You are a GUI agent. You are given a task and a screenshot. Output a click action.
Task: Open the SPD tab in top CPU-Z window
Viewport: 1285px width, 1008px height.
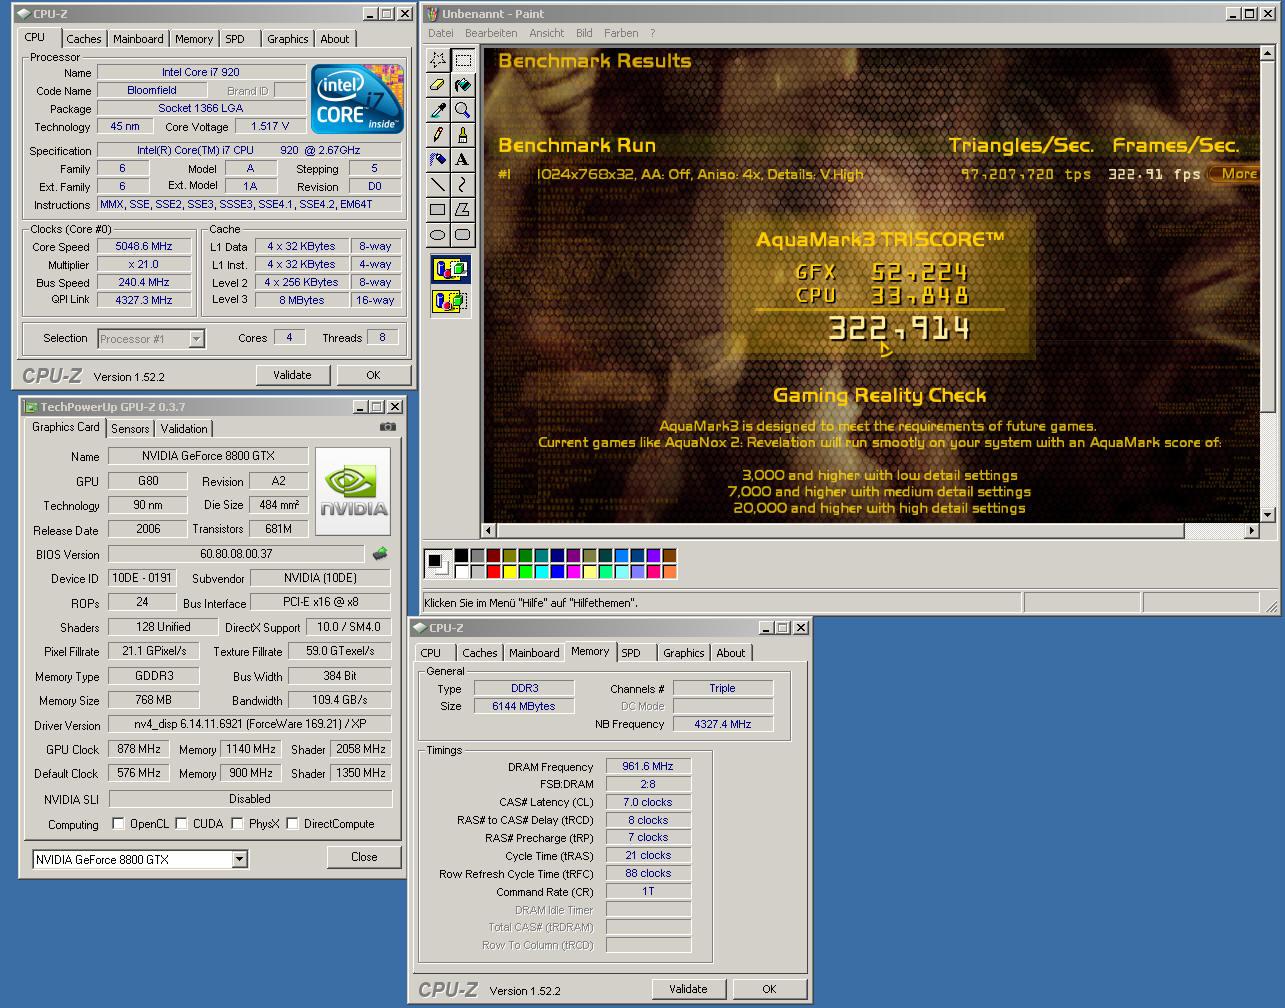click(x=235, y=39)
